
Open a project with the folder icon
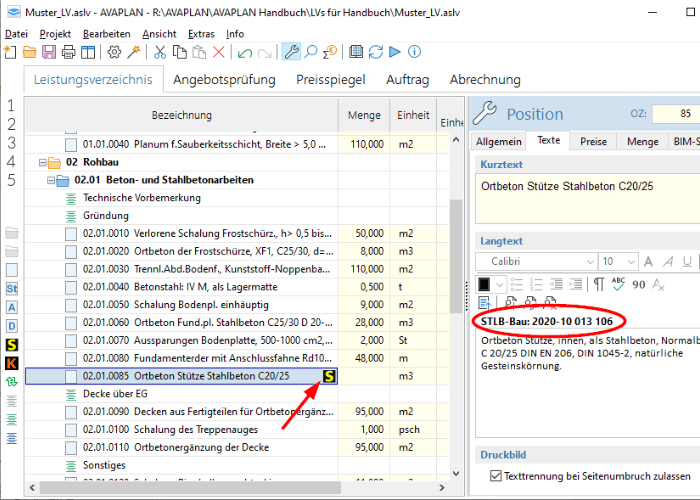click(x=29, y=52)
